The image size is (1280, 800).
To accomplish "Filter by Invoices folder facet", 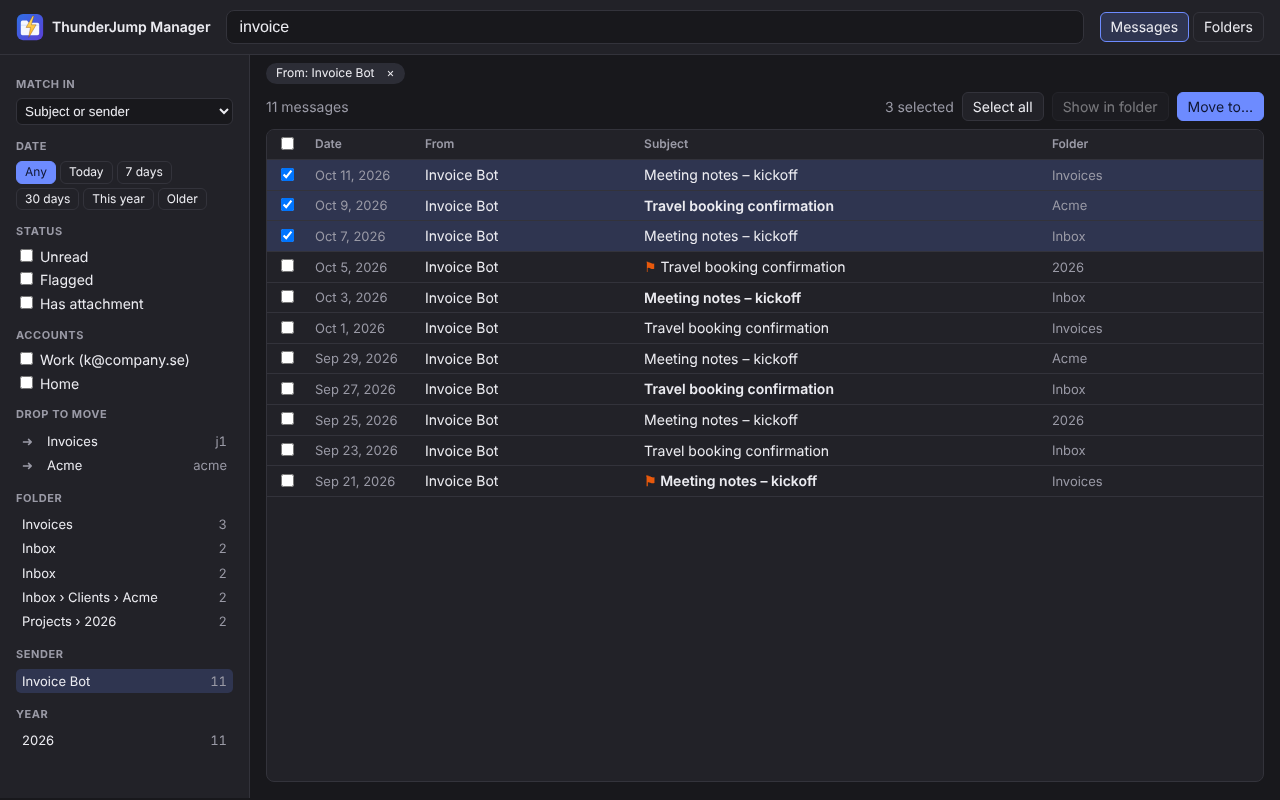I will click(124, 524).
